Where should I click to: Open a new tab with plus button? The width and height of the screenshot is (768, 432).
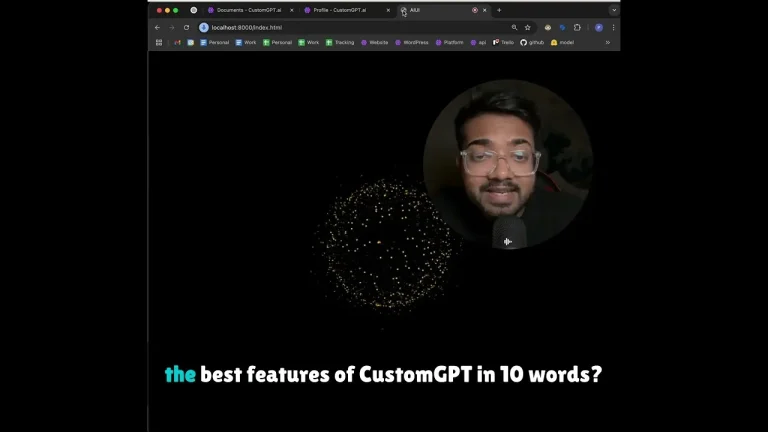[499, 10]
